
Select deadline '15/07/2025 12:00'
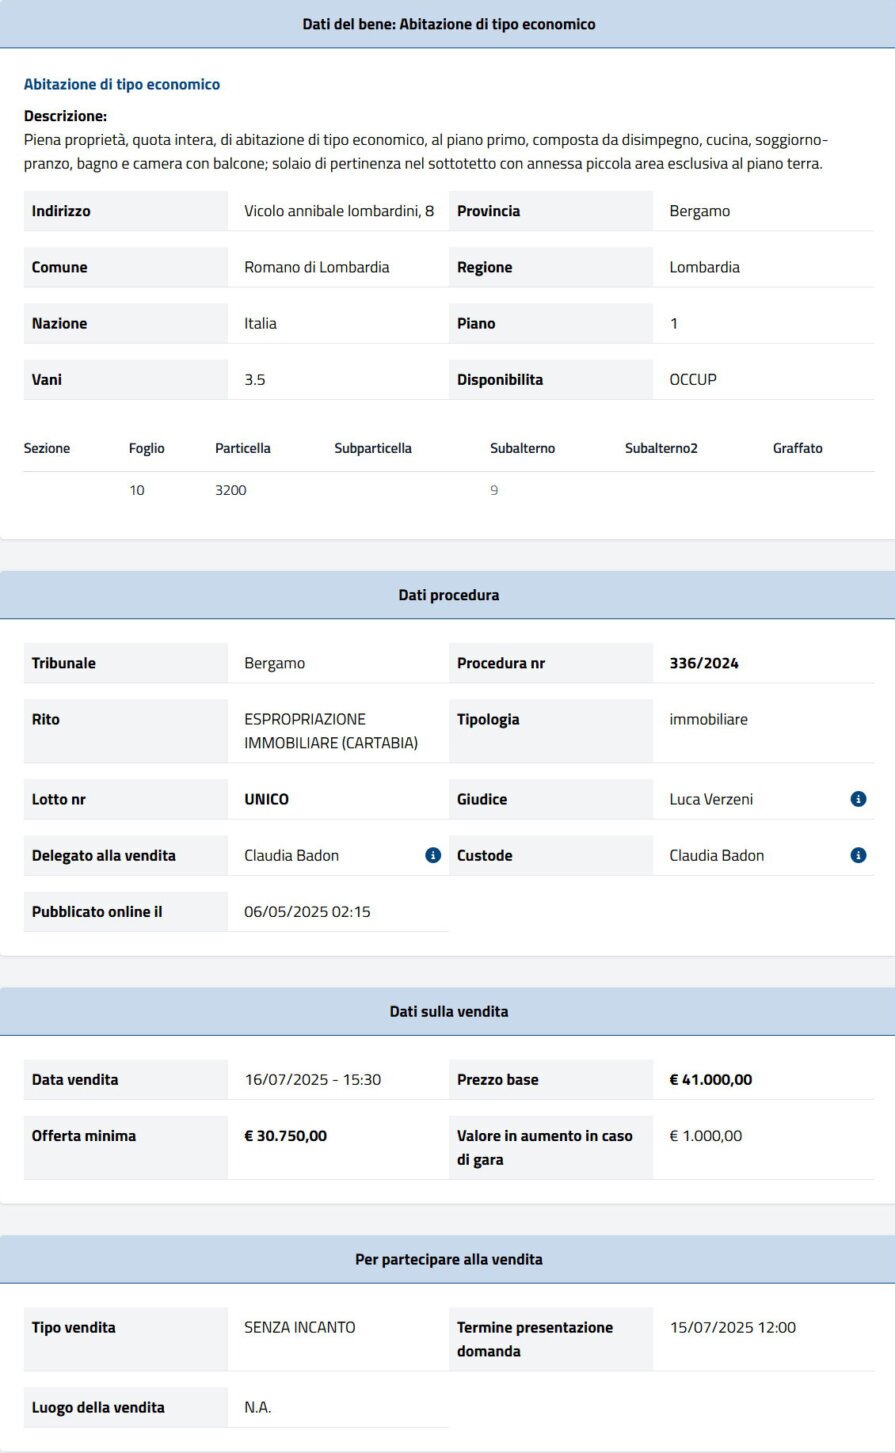pyautogui.click(x=733, y=1327)
